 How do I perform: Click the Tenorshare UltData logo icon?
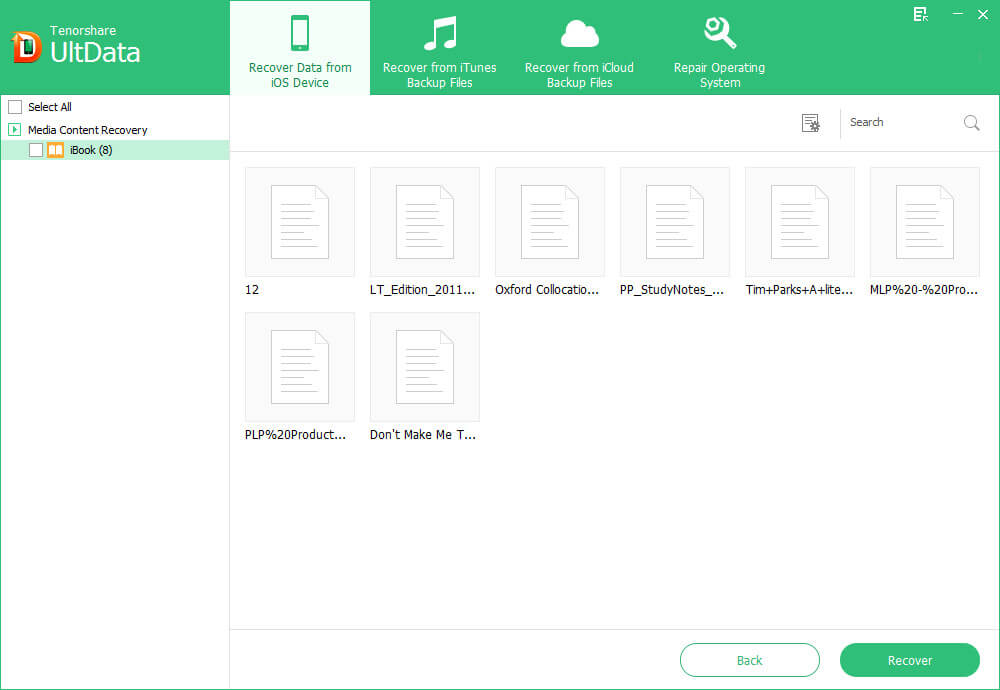[26, 47]
